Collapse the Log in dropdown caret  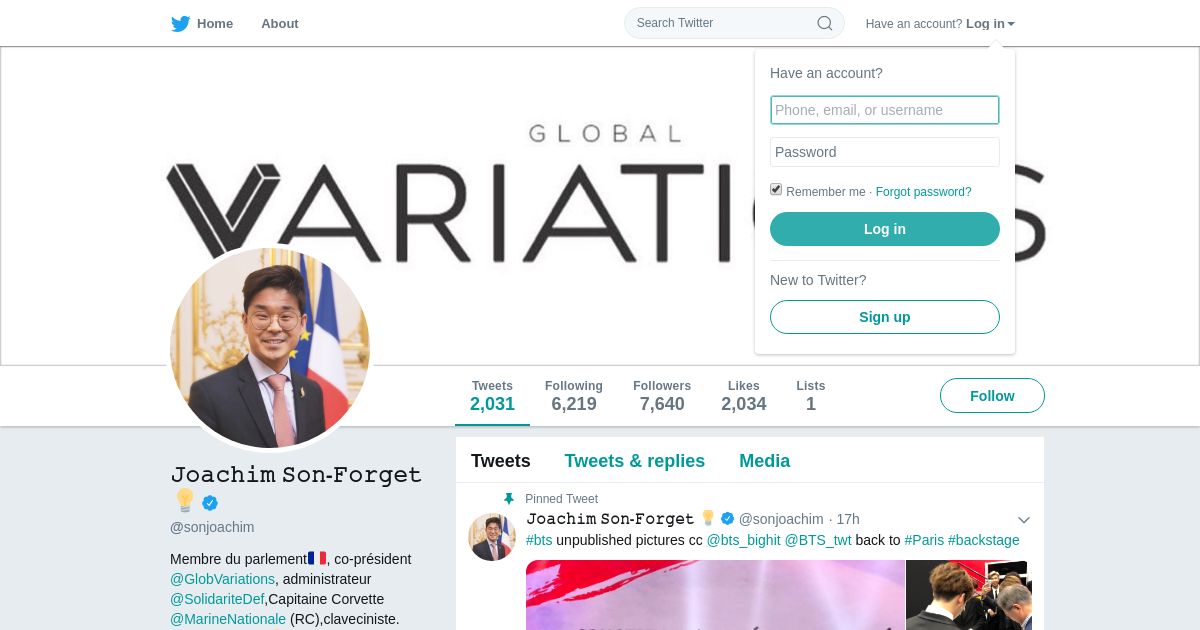tap(1011, 24)
